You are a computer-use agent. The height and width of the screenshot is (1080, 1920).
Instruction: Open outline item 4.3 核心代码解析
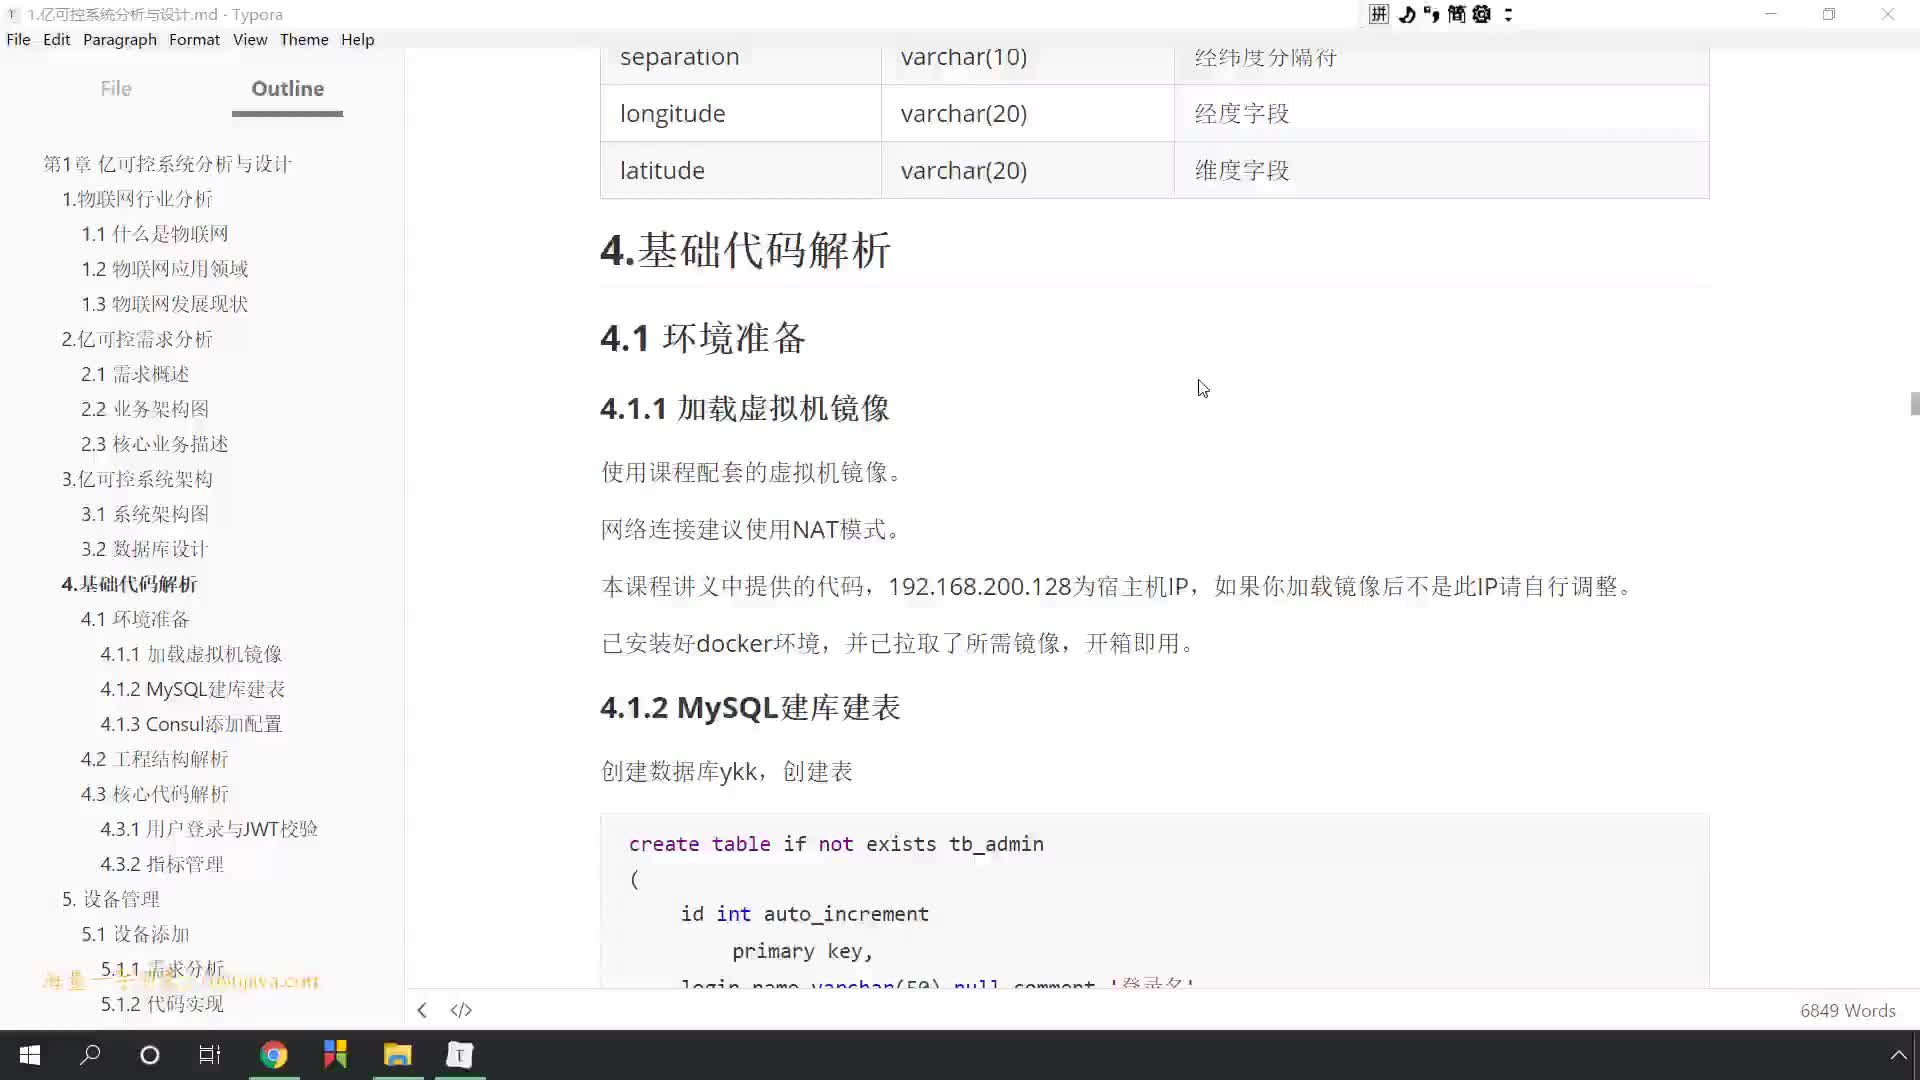pos(155,794)
